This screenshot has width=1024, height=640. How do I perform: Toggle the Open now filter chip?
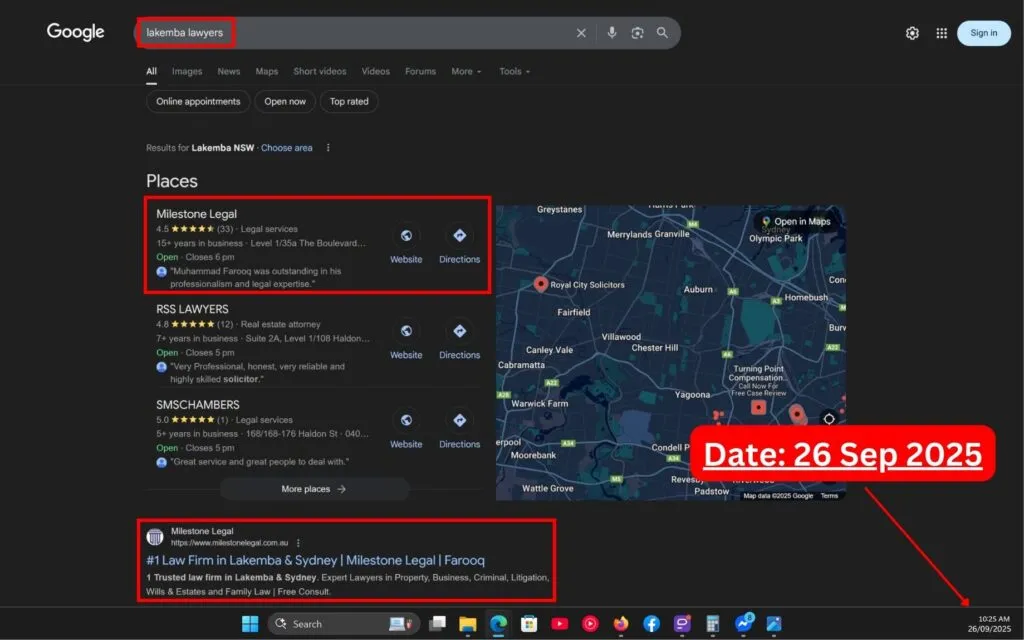285,101
